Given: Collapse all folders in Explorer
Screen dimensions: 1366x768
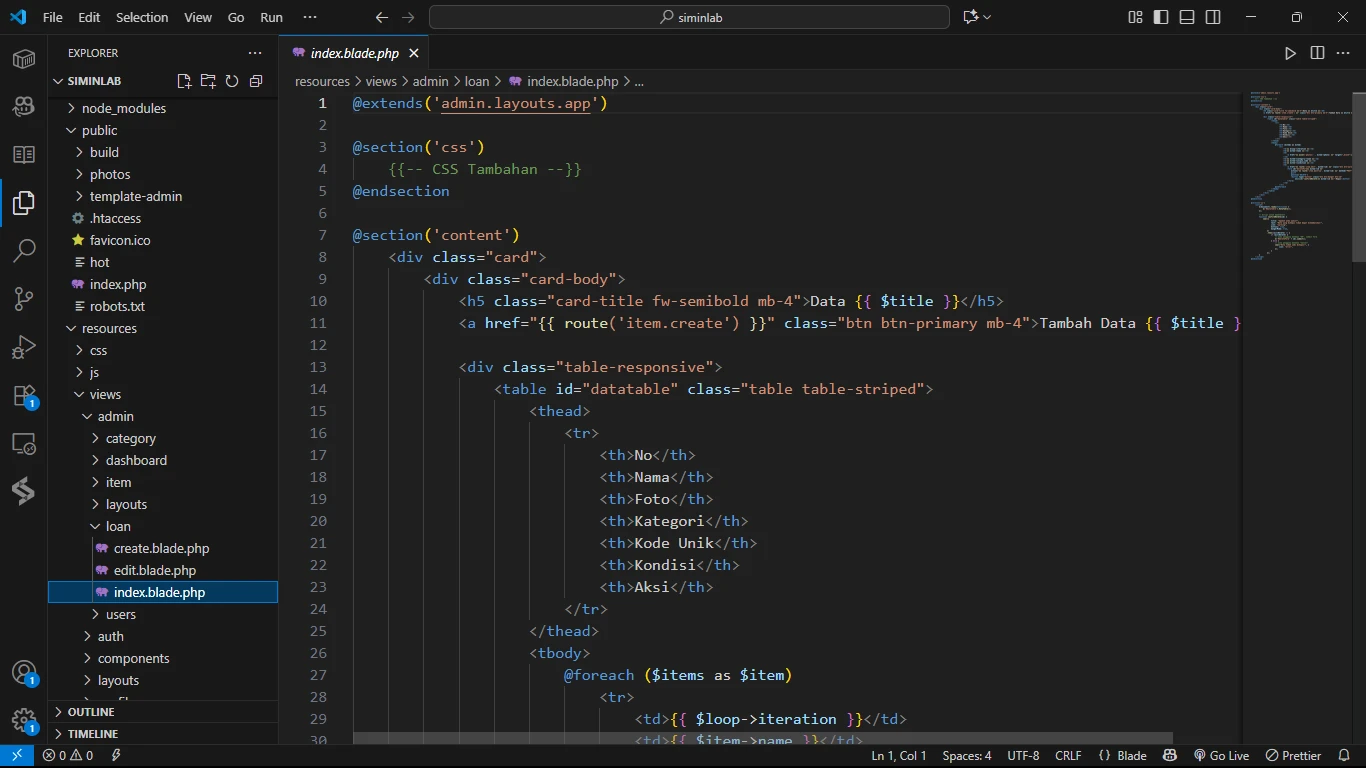Looking at the screenshot, I should 256,81.
